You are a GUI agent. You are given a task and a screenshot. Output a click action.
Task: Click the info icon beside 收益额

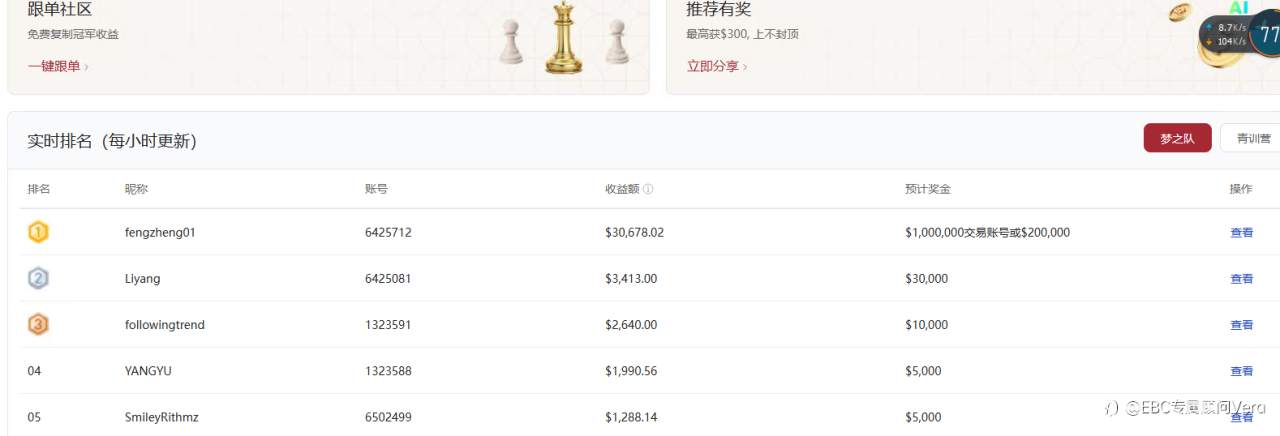(648, 189)
